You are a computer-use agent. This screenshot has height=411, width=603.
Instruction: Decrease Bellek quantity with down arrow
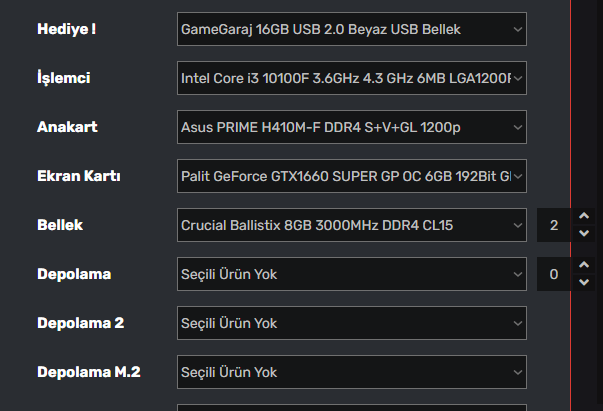click(584, 234)
